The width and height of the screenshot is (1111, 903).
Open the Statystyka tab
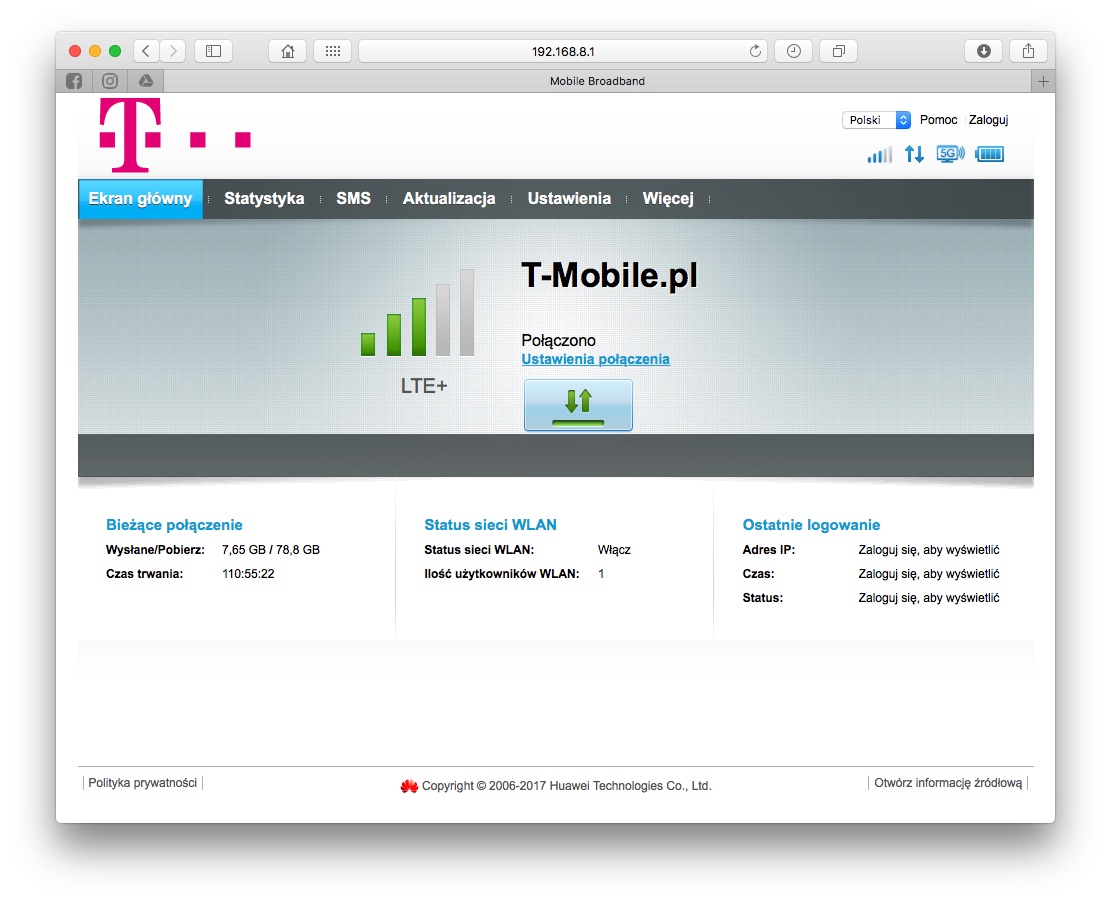[x=264, y=198]
